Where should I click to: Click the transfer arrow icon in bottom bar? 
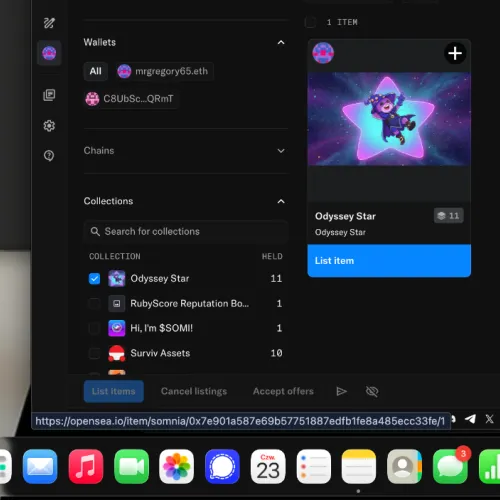[341, 391]
